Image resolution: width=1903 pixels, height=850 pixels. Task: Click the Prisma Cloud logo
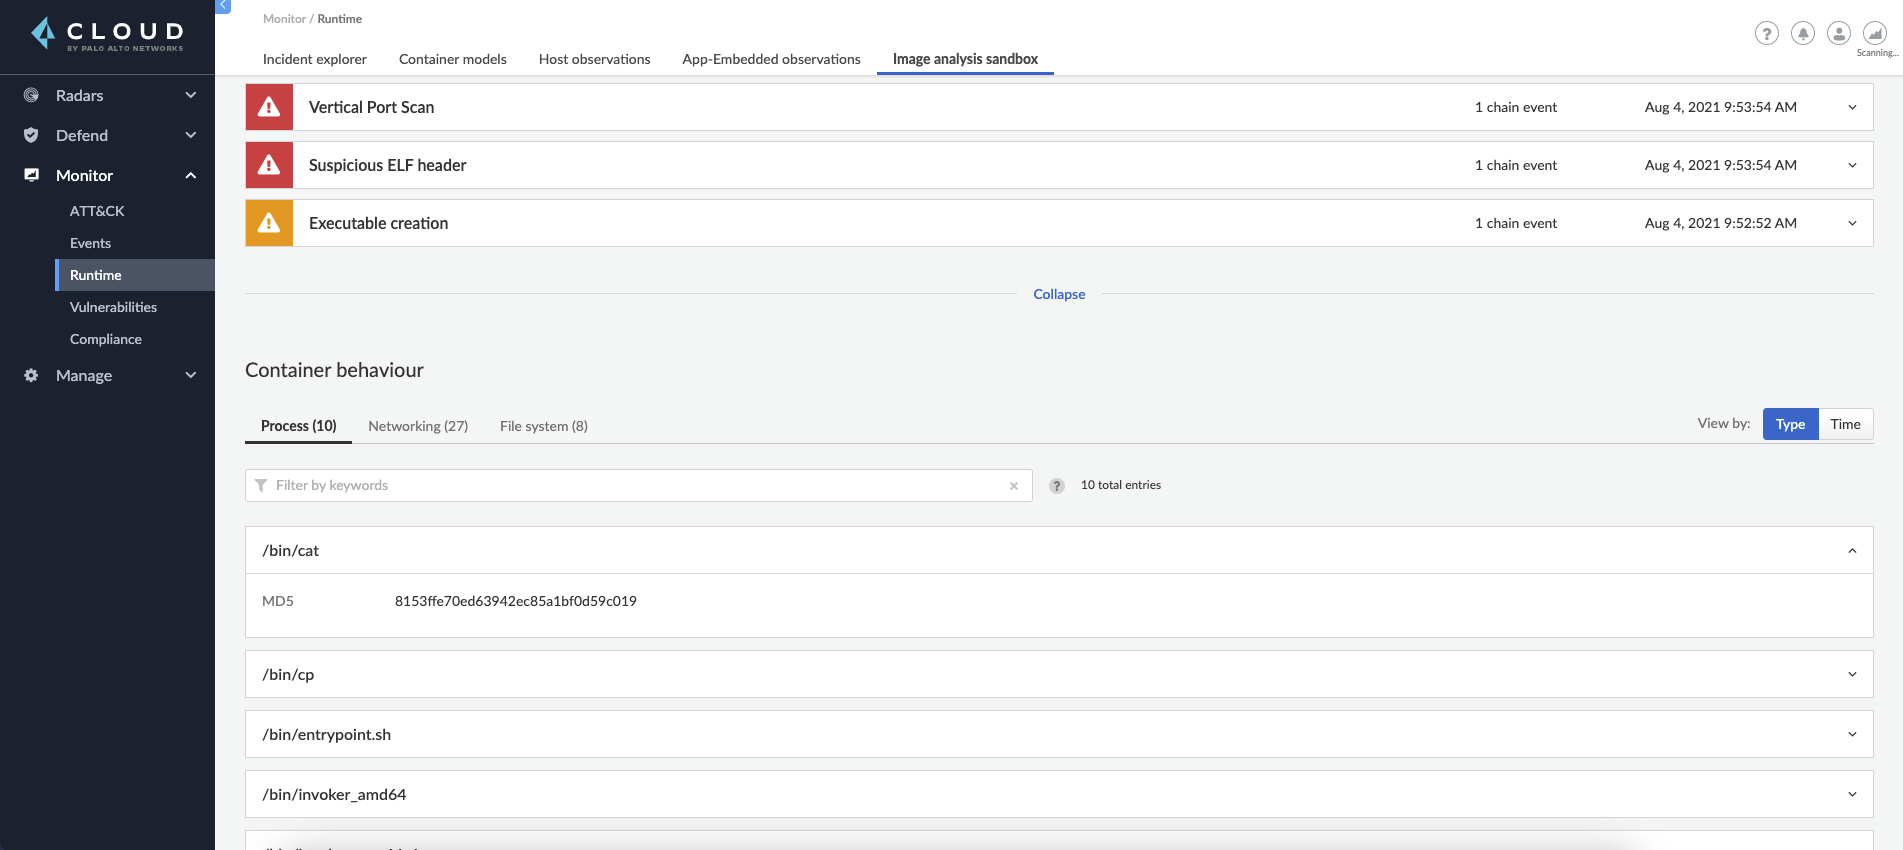click(x=107, y=34)
